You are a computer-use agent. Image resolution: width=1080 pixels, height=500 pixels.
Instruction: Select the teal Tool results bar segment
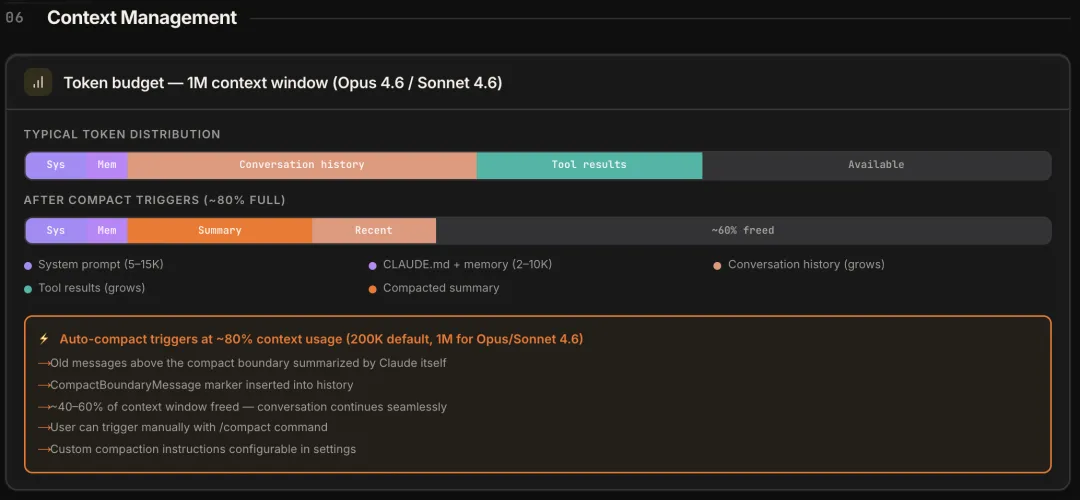coord(589,165)
